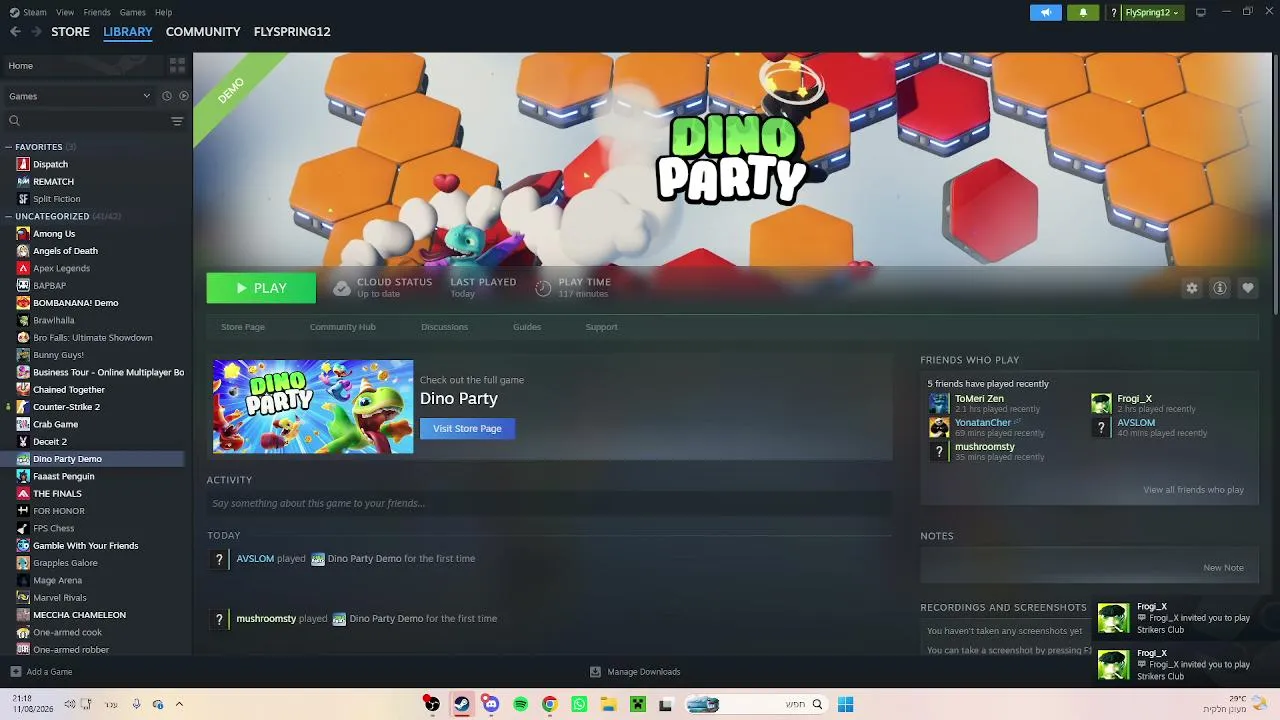
Task: Open the Library tab
Action: coord(128,32)
